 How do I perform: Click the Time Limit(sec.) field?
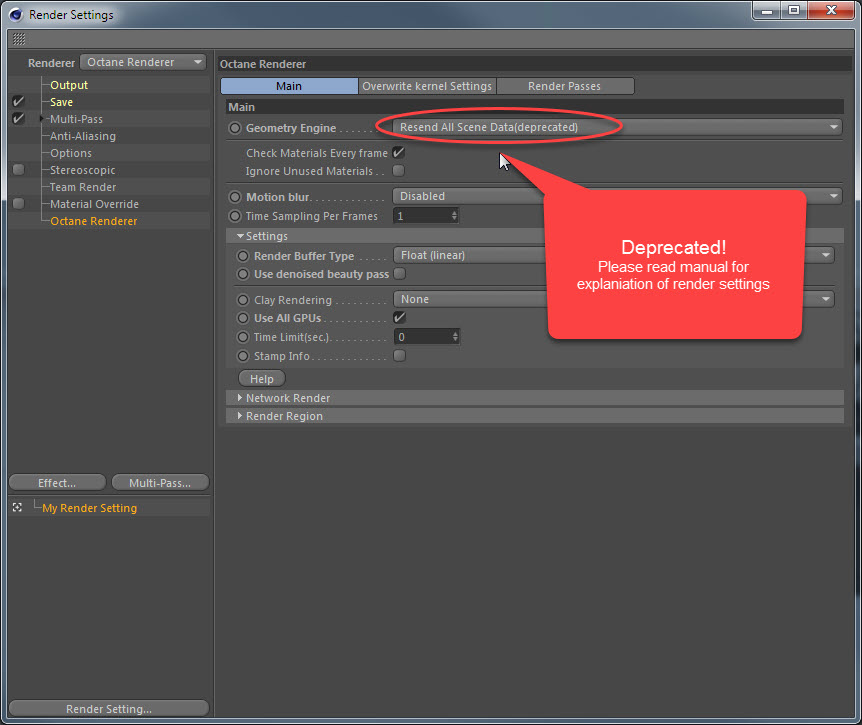[x=427, y=336]
